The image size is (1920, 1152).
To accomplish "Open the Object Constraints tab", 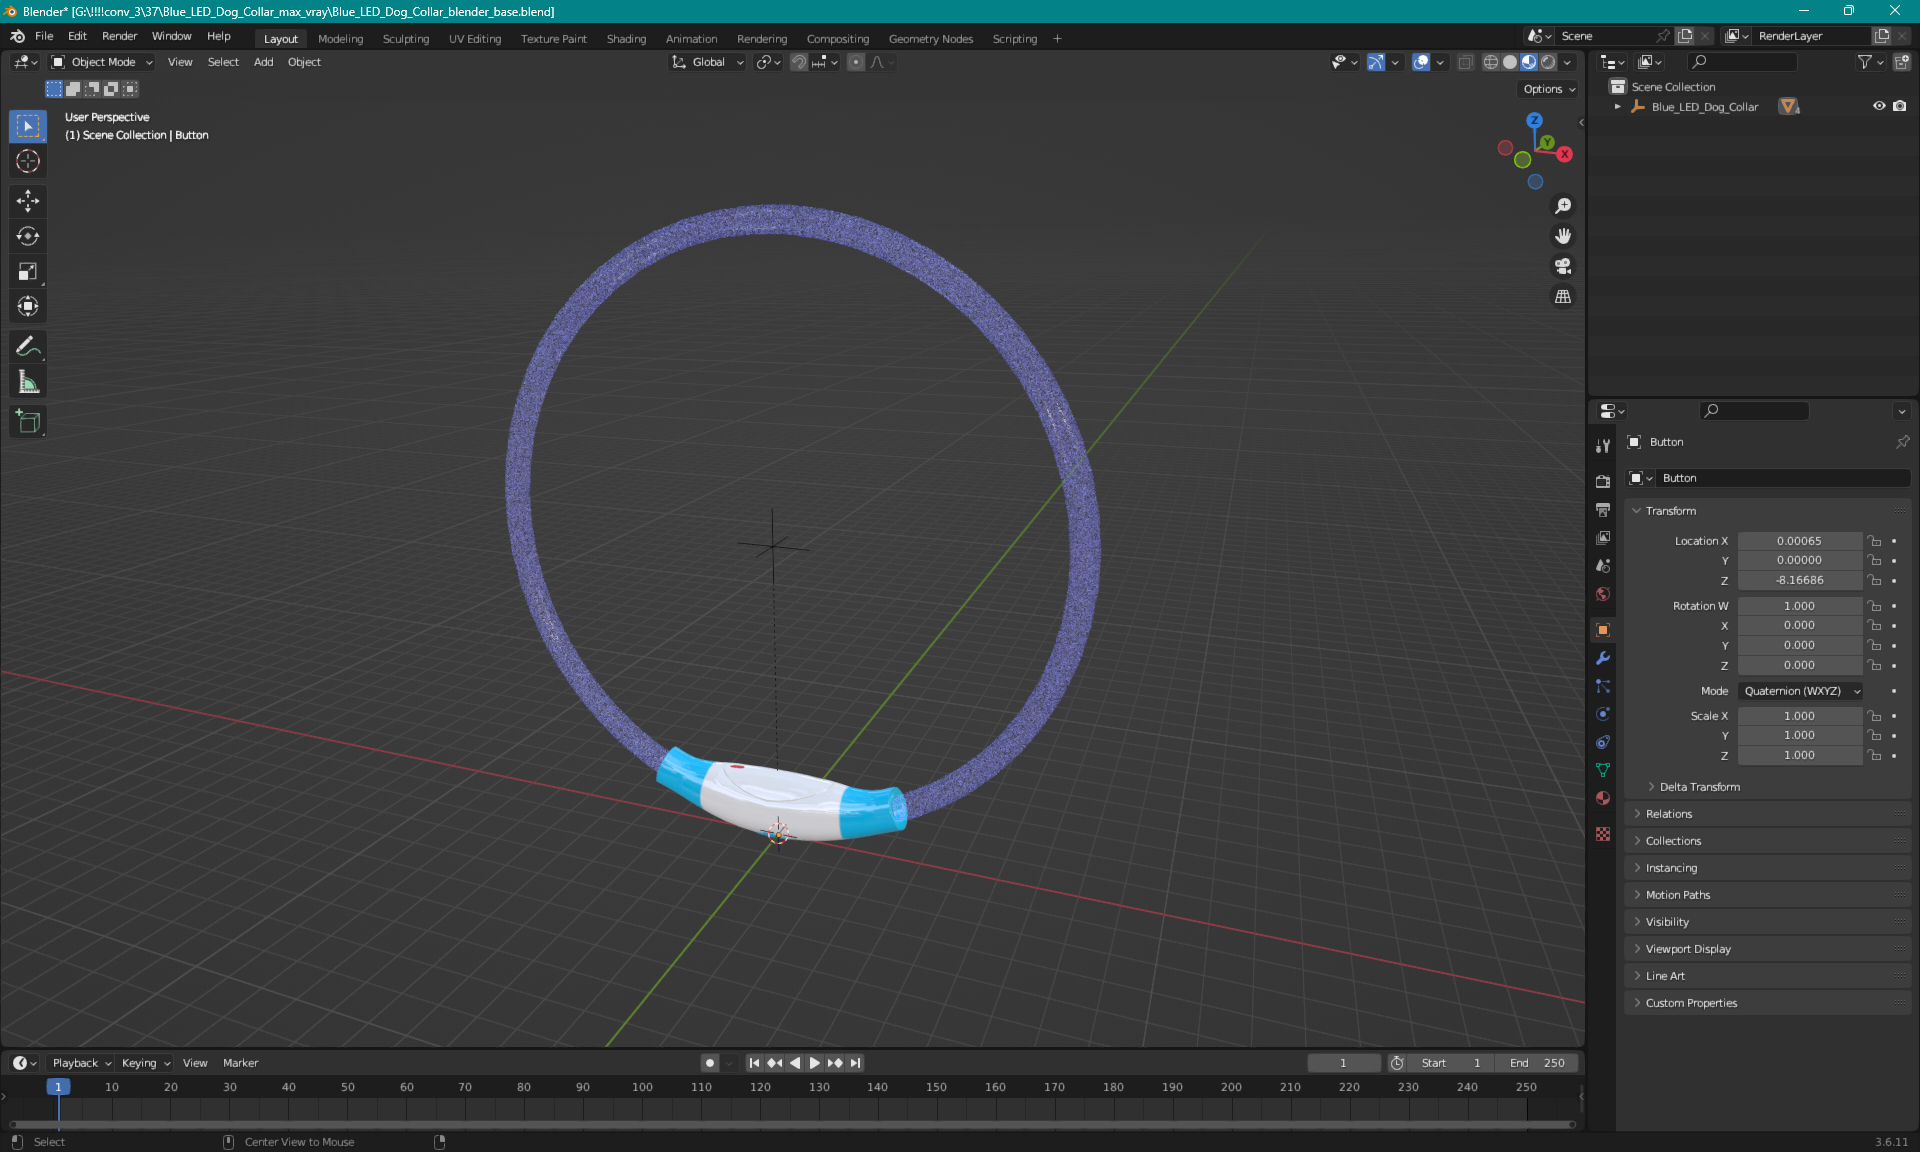I will (1603, 742).
